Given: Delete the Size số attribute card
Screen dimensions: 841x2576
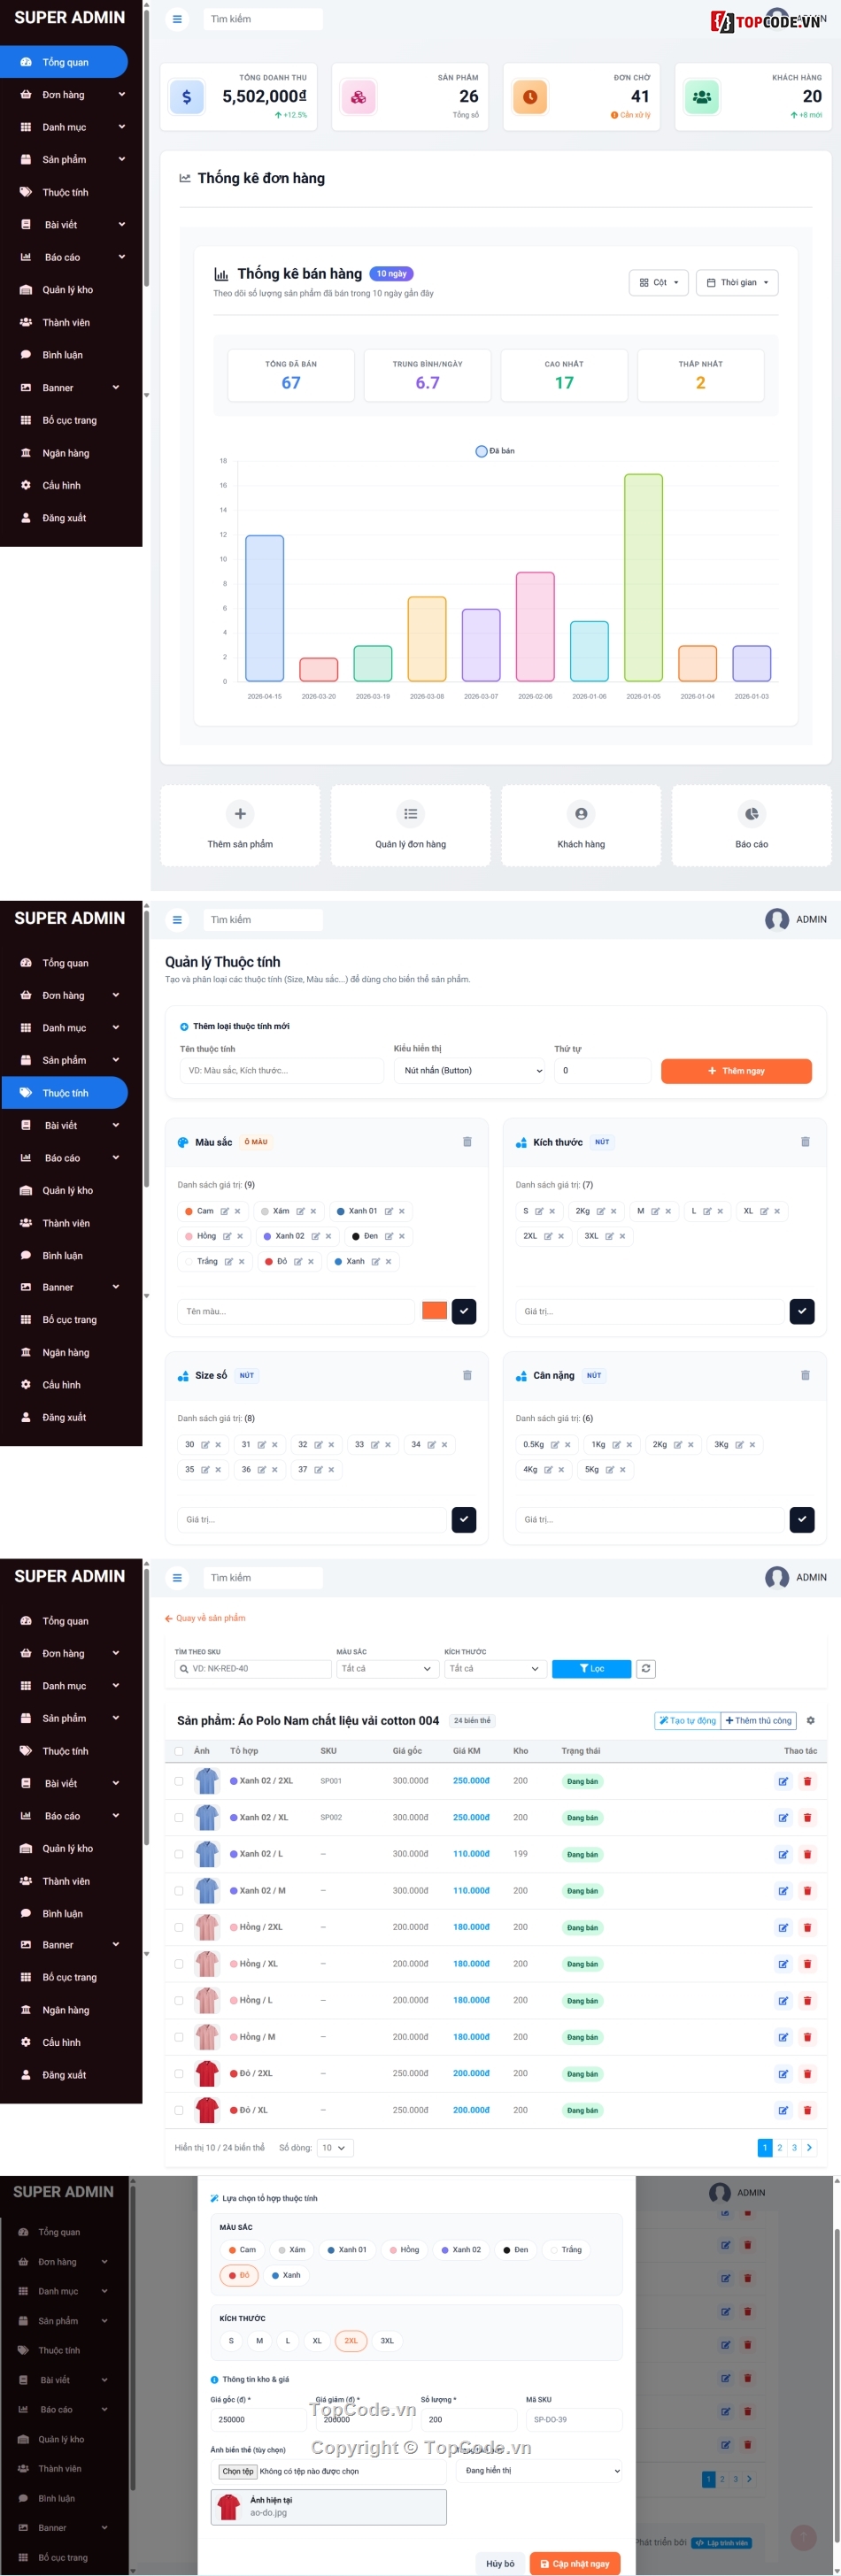Looking at the screenshot, I should (x=467, y=1375).
